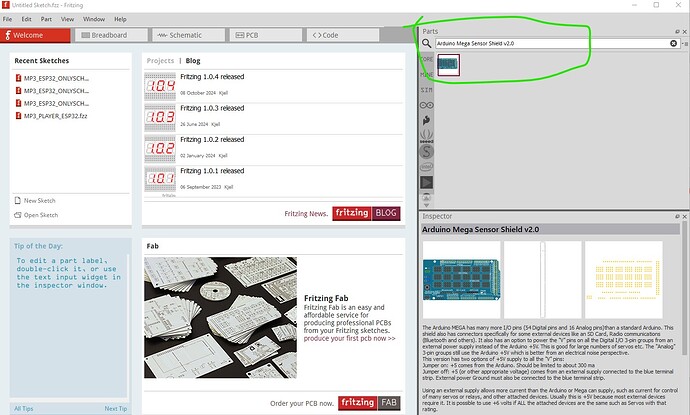This screenshot has width=690, height=415.
Task: Close the Parts panel
Action: click(684, 32)
